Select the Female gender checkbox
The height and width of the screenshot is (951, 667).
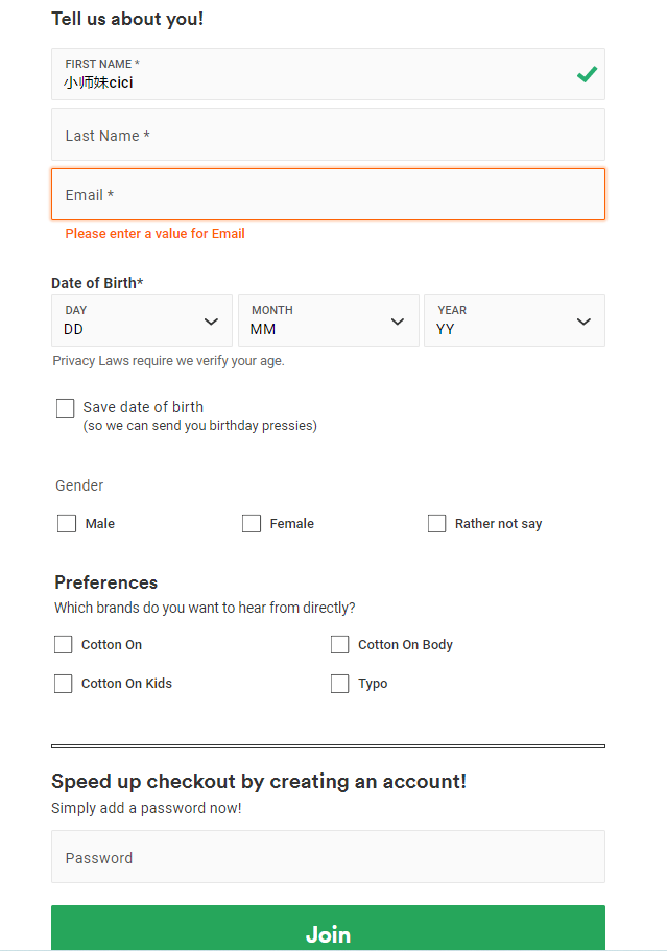[251, 523]
